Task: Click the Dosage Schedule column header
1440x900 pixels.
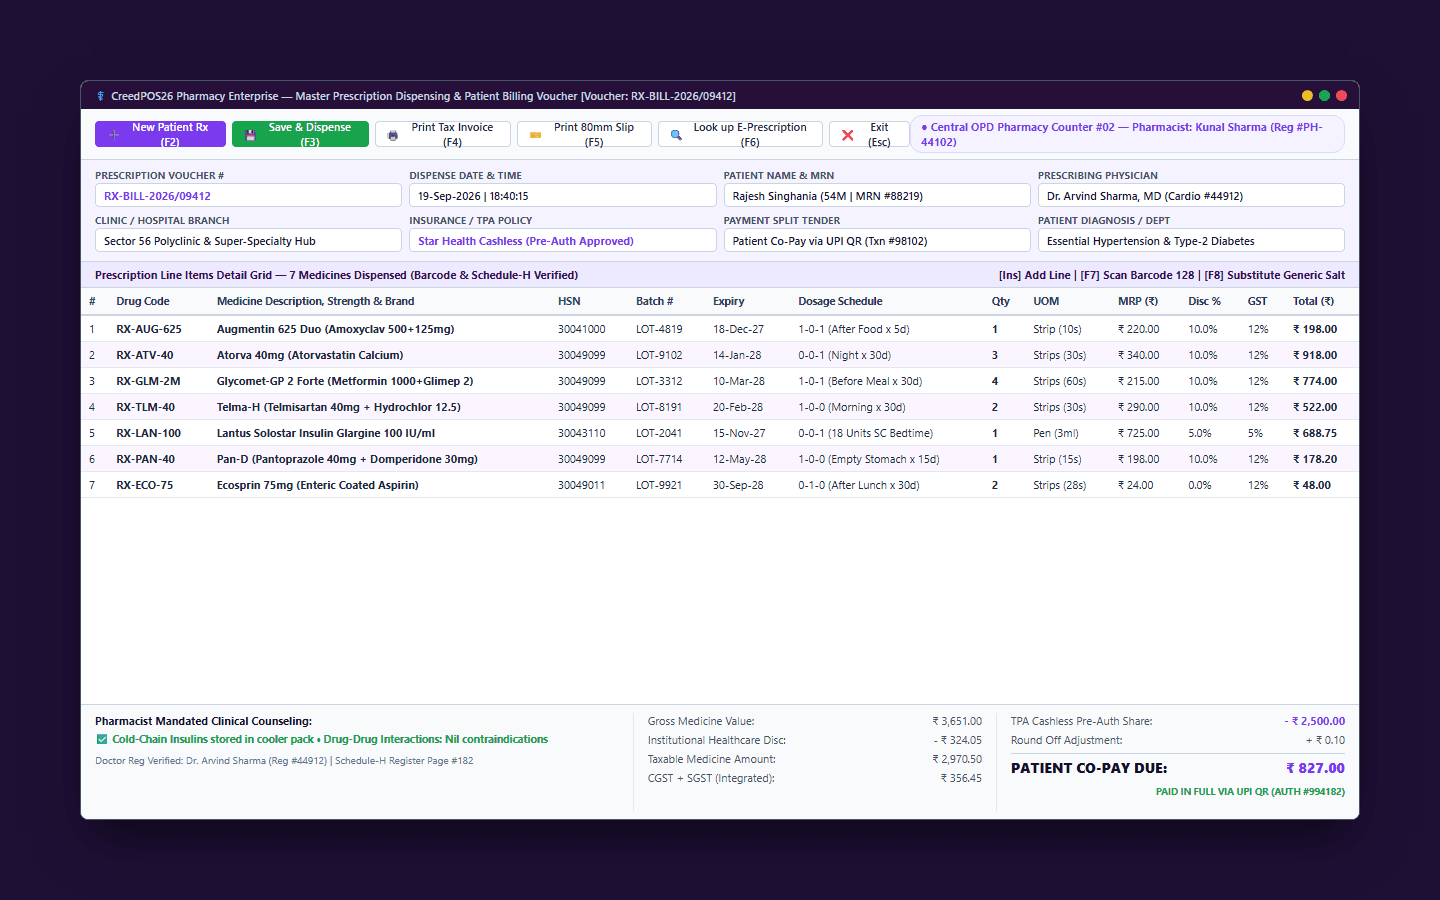Action: (x=840, y=301)
